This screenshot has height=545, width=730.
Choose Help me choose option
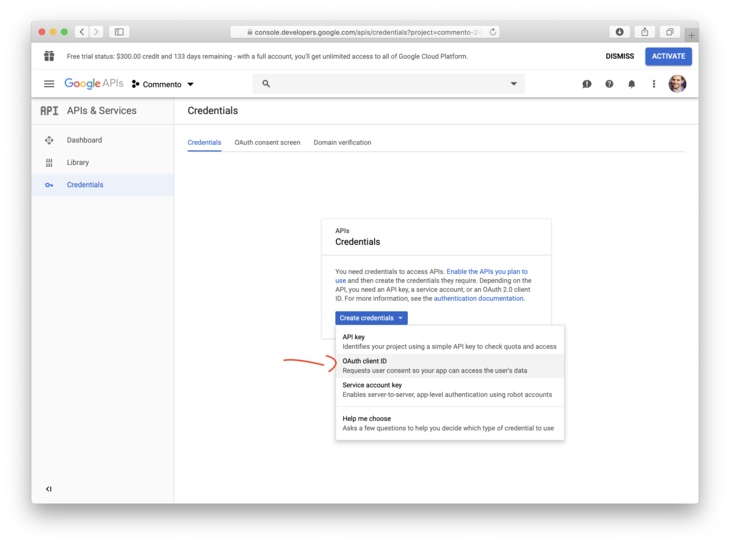point(450,423)
